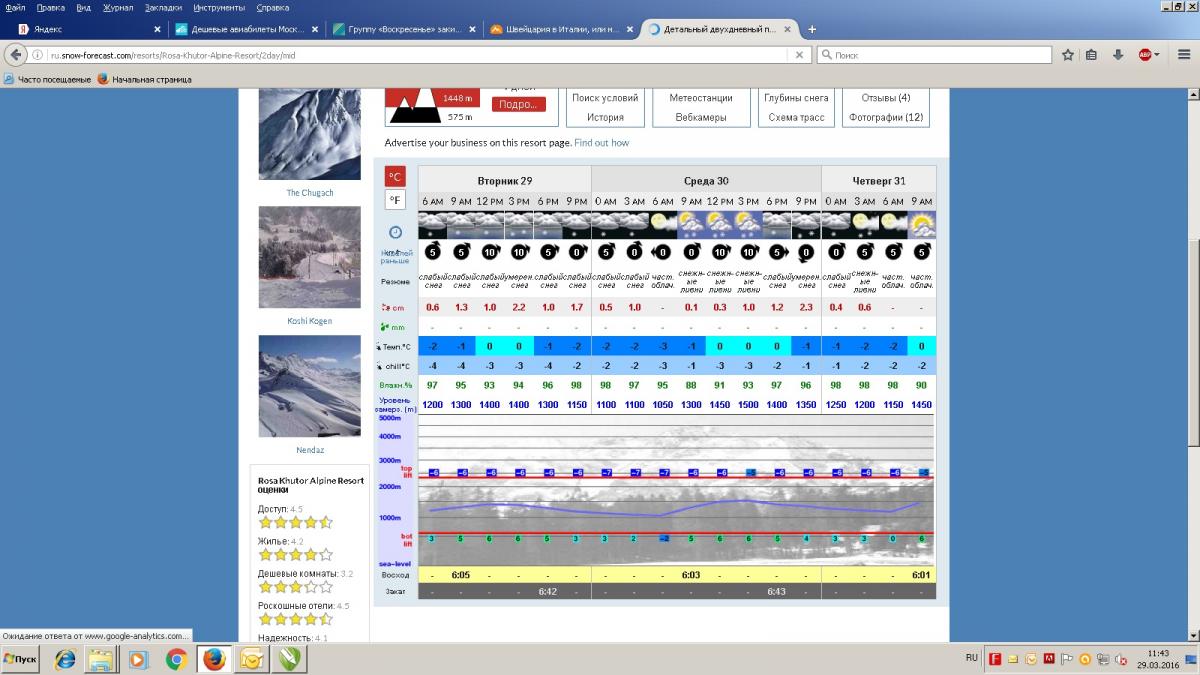Click the Nendaz caption link
Image resolution: width=1200 pixels, height=675 pixels.
pyautogui.click(x=309, y=450)
